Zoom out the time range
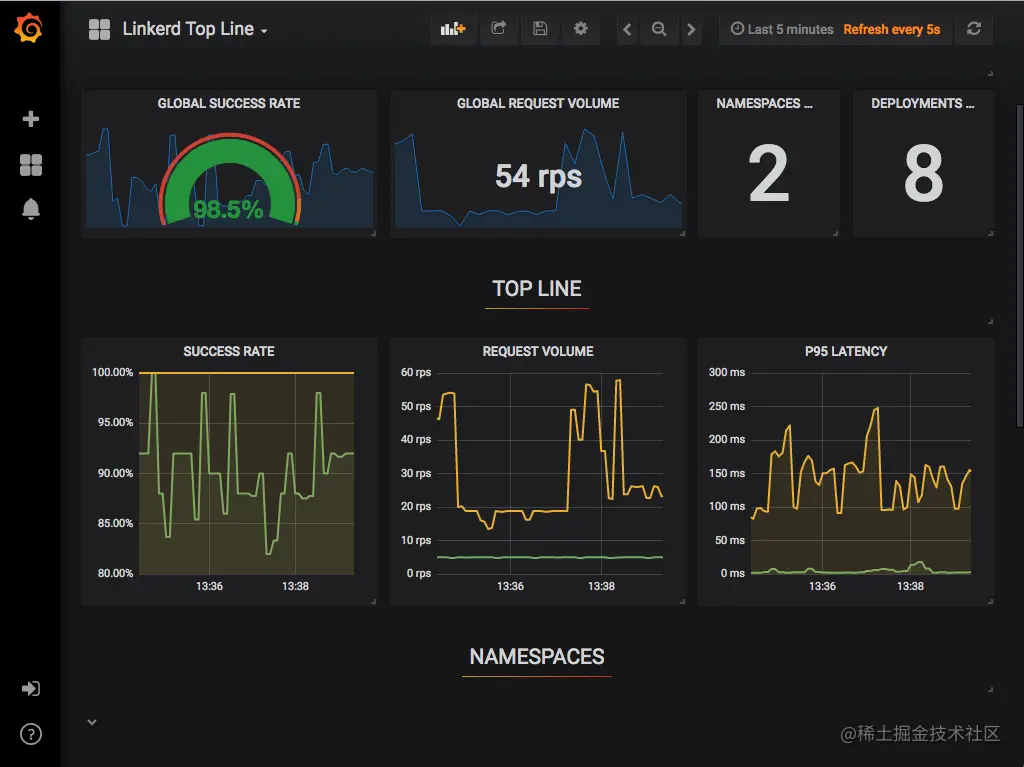 point(659,29)
